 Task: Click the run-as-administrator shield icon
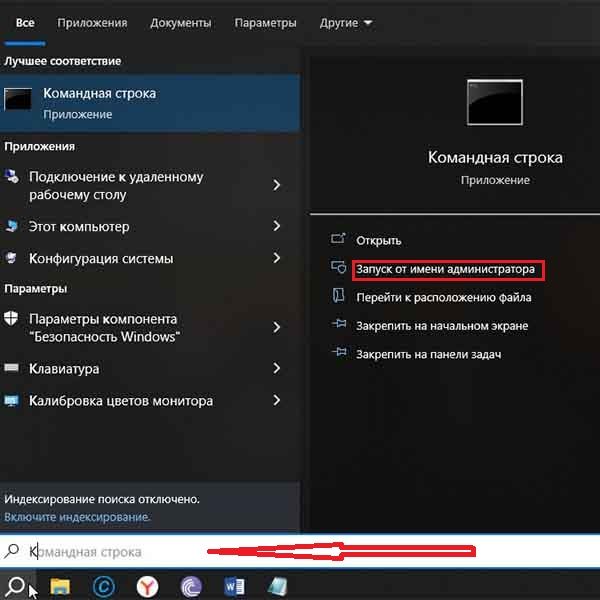coord(338,267)
